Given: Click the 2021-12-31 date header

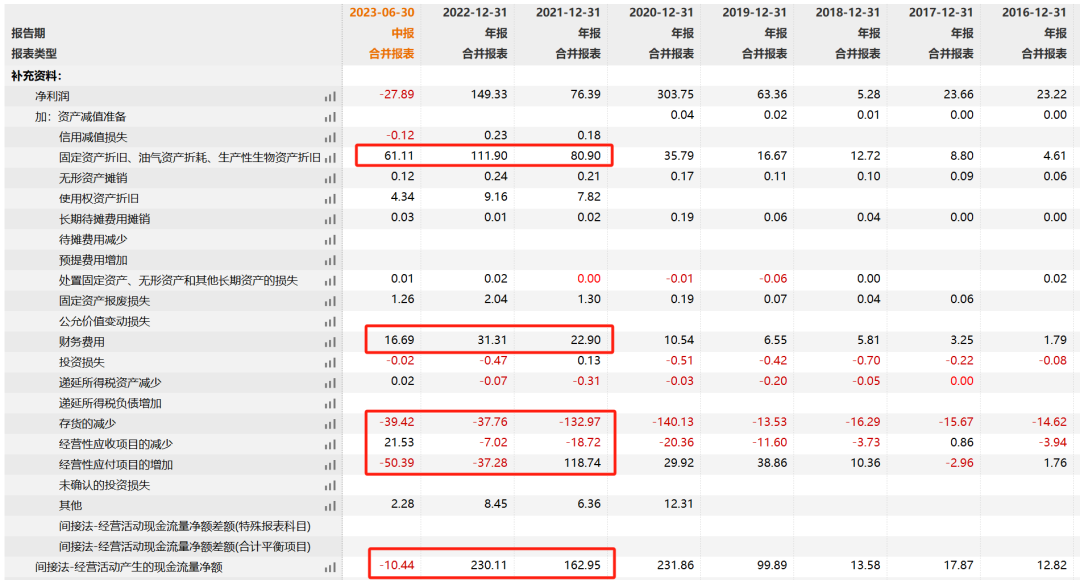Looking at the screenshot, I should (568, 12).
